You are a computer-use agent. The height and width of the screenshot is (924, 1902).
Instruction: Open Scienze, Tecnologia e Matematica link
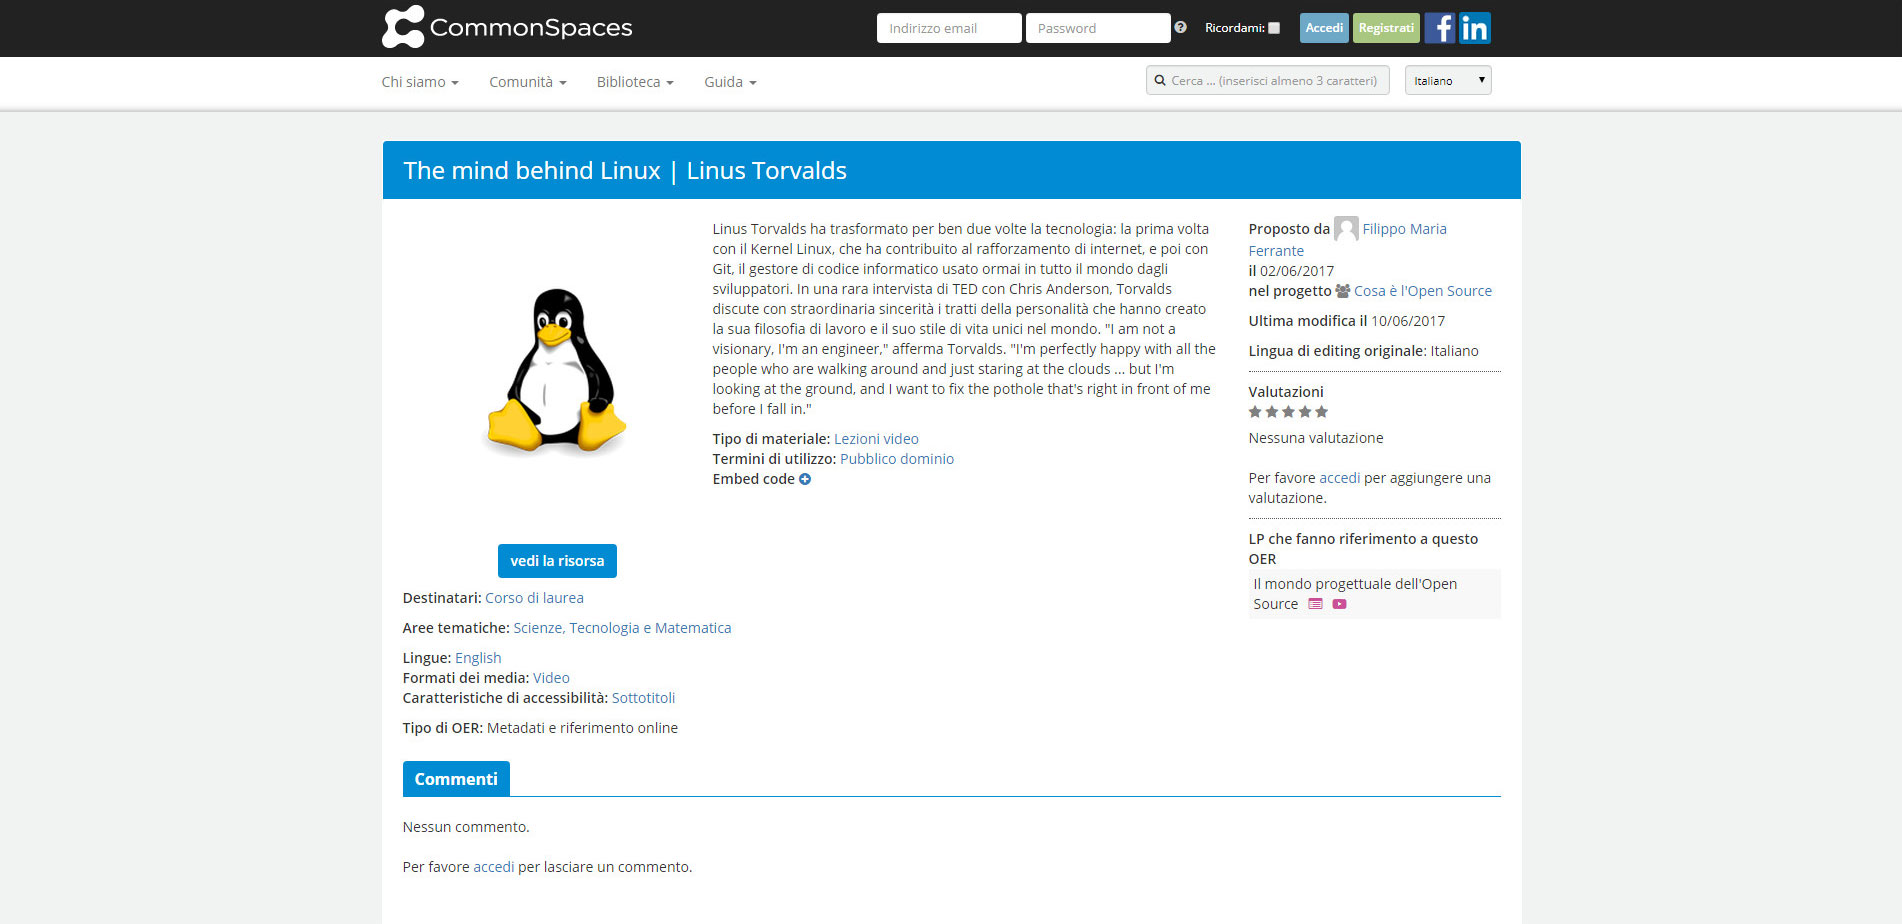coord(622,628)
